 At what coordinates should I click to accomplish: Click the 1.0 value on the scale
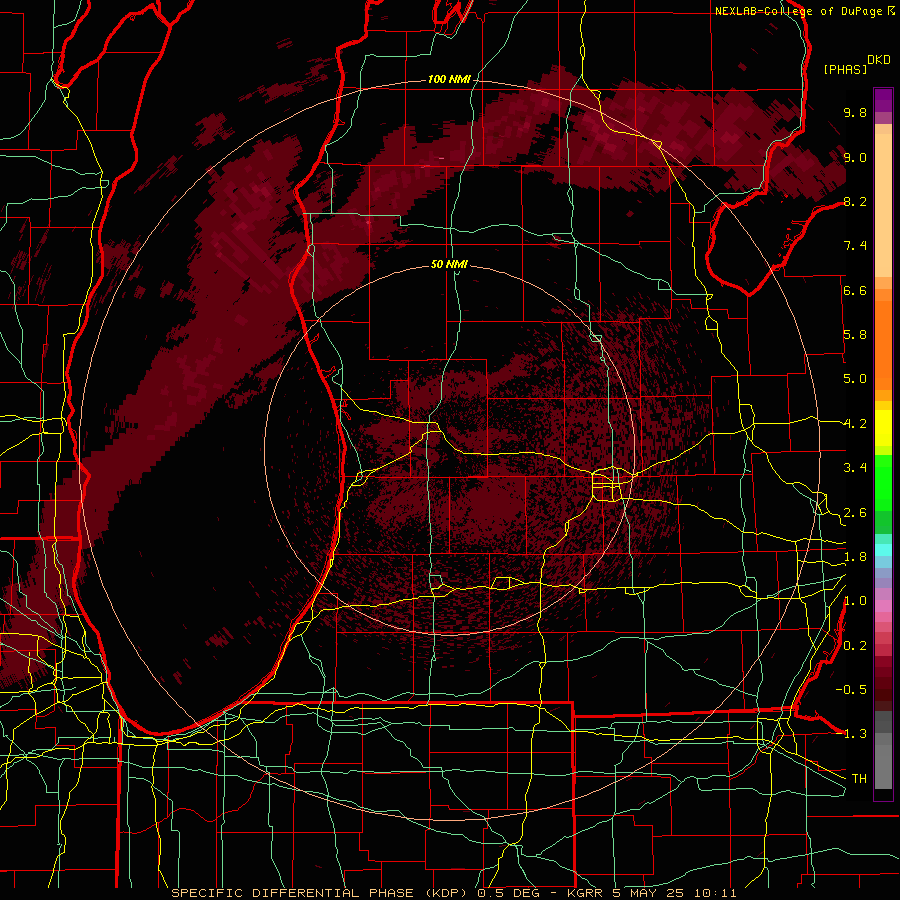pyautogui.click(x=855, y=601)
